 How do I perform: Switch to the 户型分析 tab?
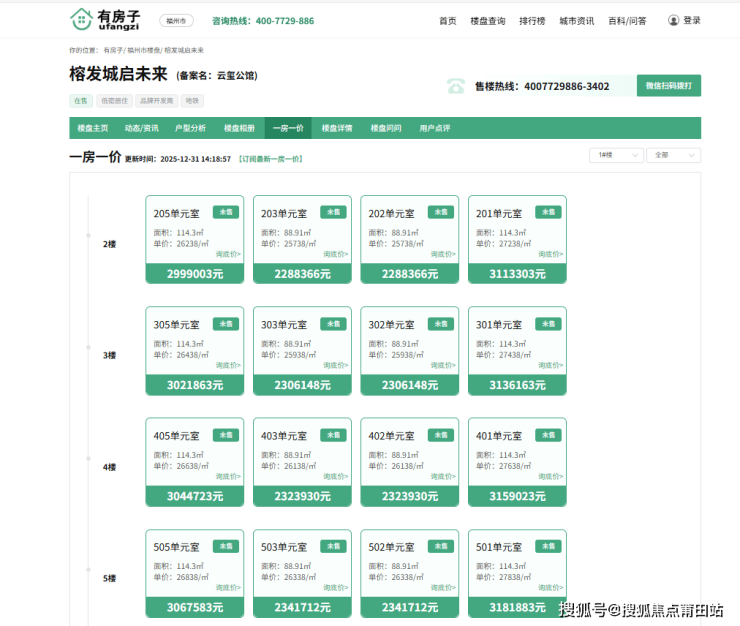pyautogui.click(x=190, y=128)
